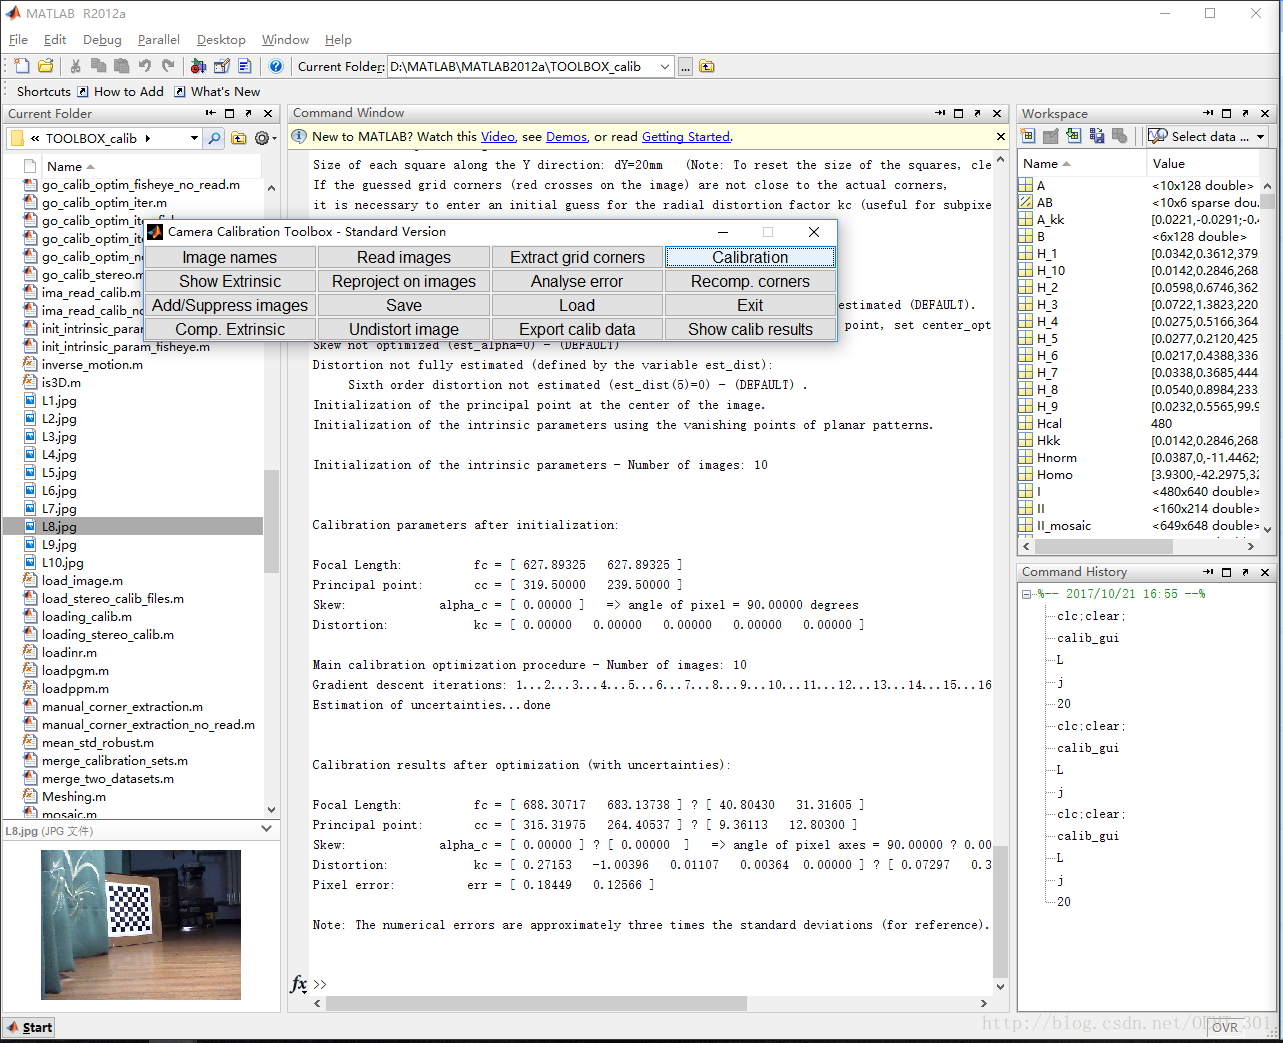Select loading_calib.m in the file list
Viewport: 1283px width, 1043px height.
click(x=87, y=617)
